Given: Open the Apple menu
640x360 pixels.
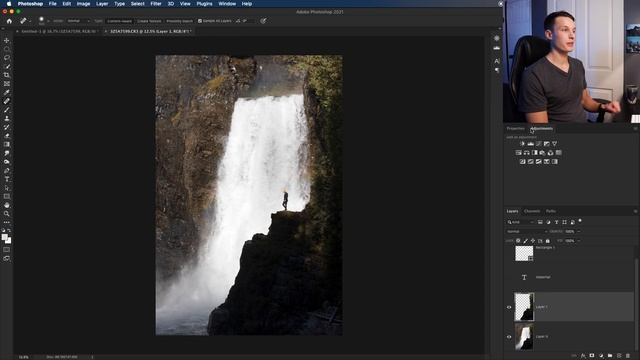Looking at the screenshot, I should tap(9, 4).
